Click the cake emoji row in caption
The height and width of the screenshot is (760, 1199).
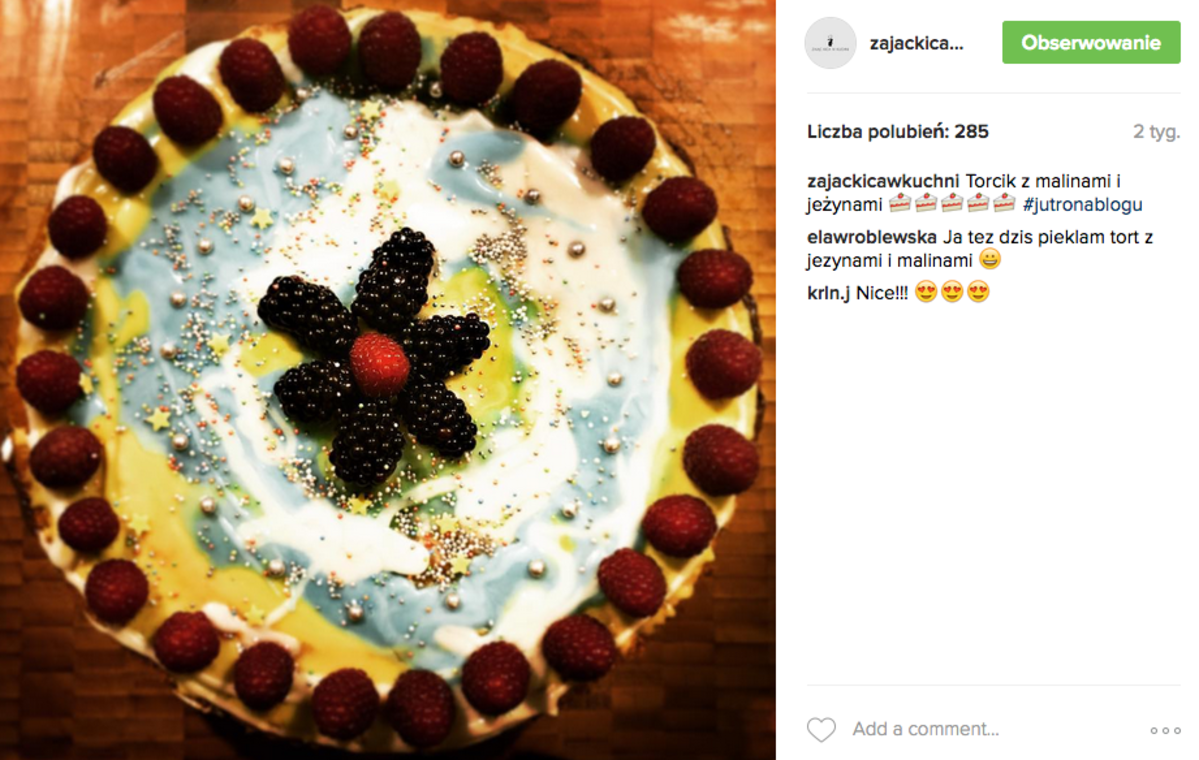pyautogui.click(x=952, y=203)
